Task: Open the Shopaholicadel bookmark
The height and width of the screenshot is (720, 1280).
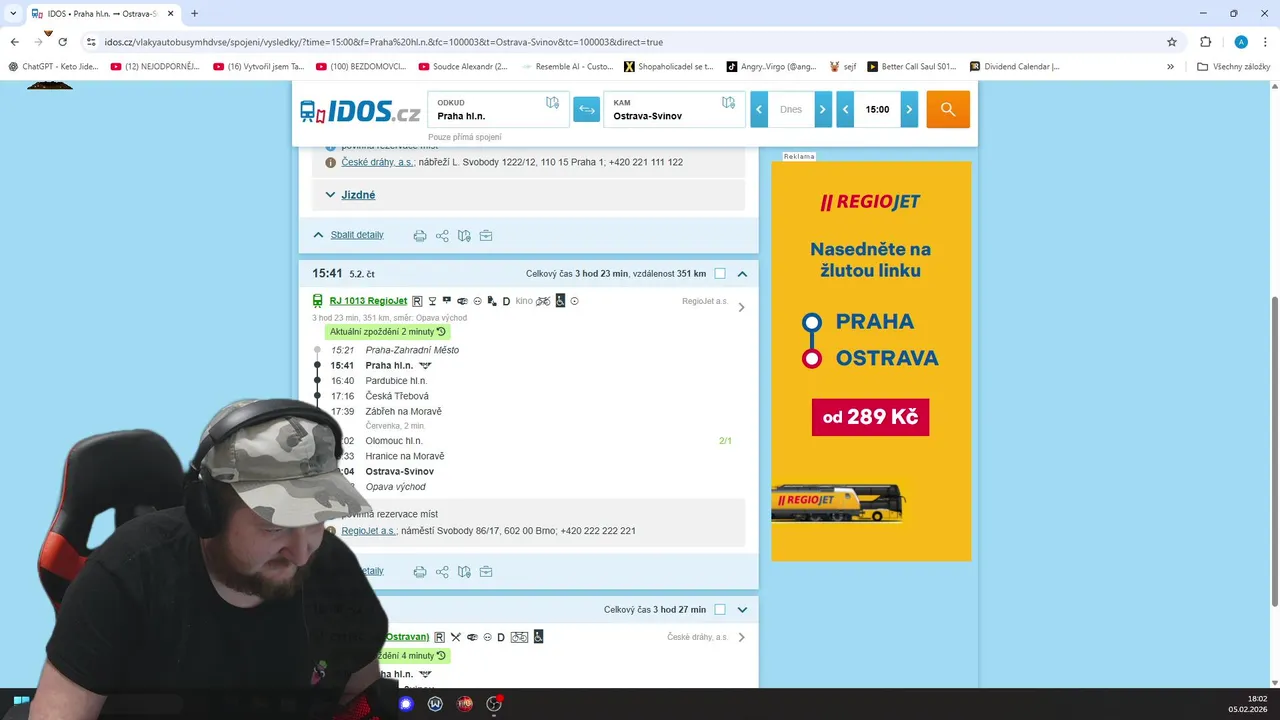Action: (x=669, y=66)
